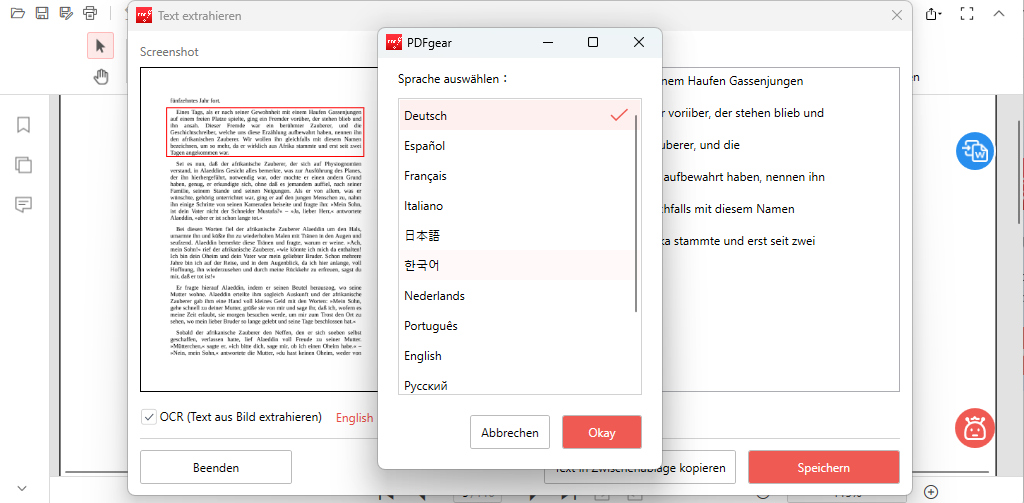
Task: Click the extracted text area
Action: click(x=780, y=229)
